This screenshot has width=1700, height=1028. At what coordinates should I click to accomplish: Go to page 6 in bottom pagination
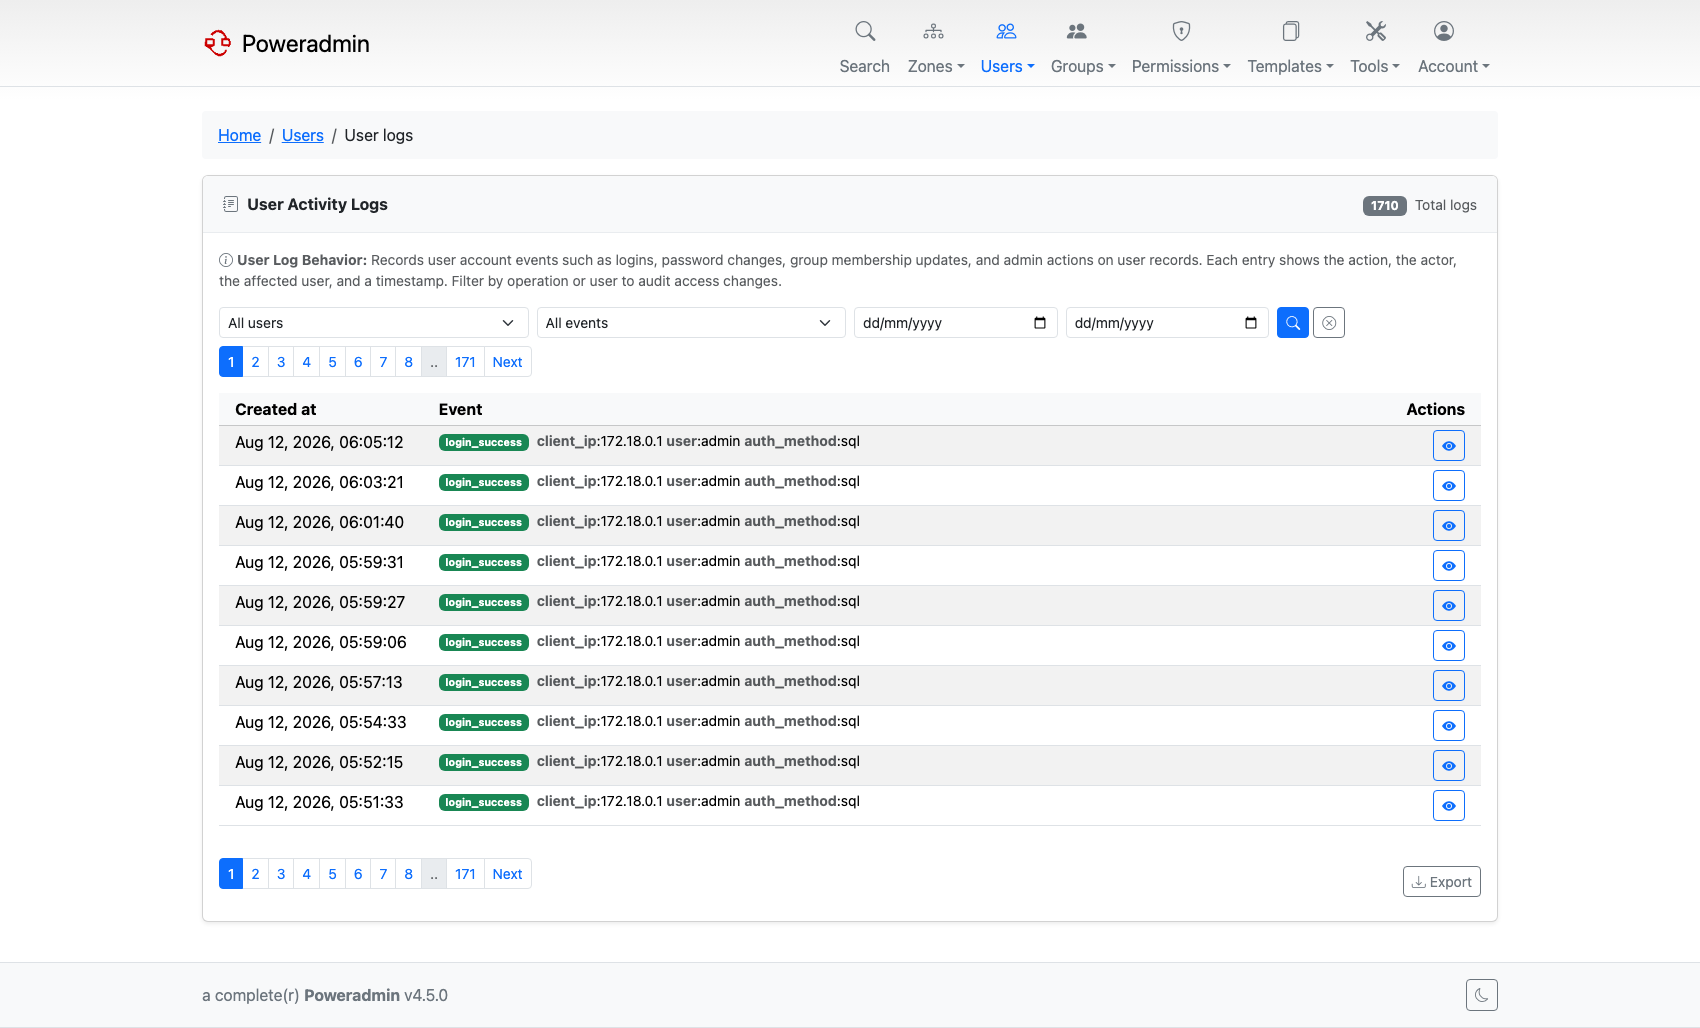tap(358, 874)
